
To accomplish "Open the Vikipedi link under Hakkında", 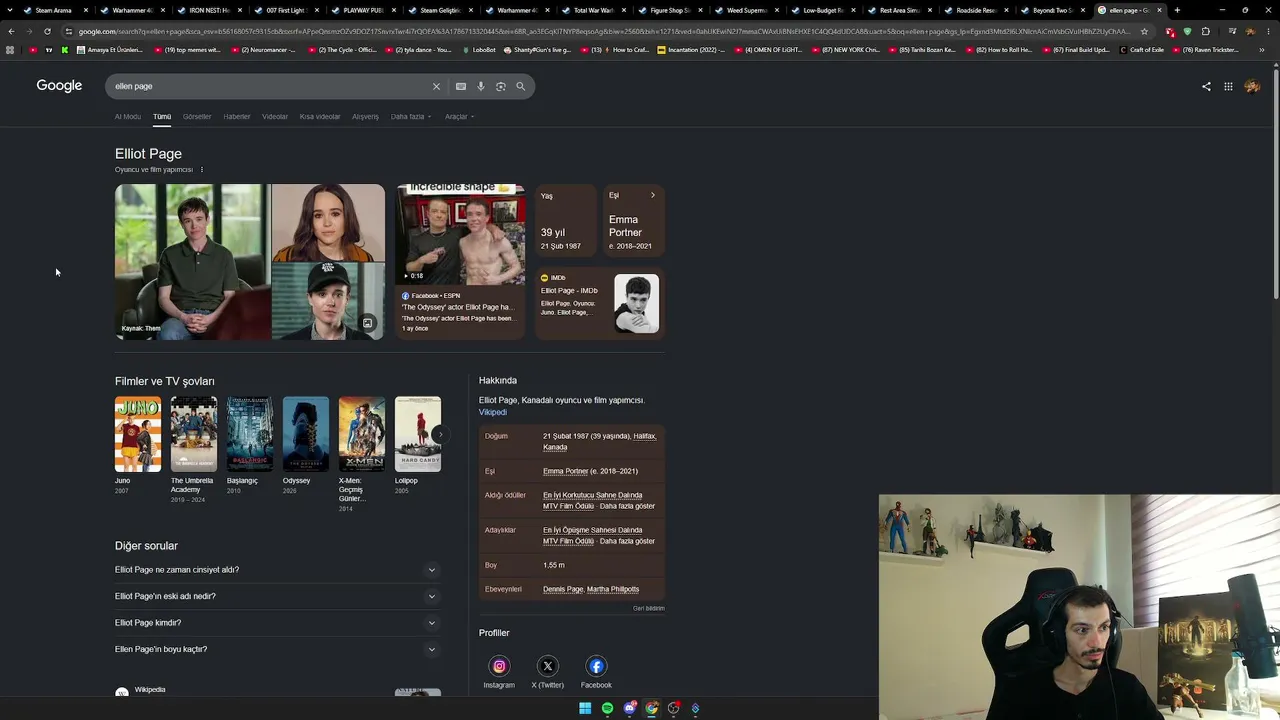I will [x=493, y=412].
